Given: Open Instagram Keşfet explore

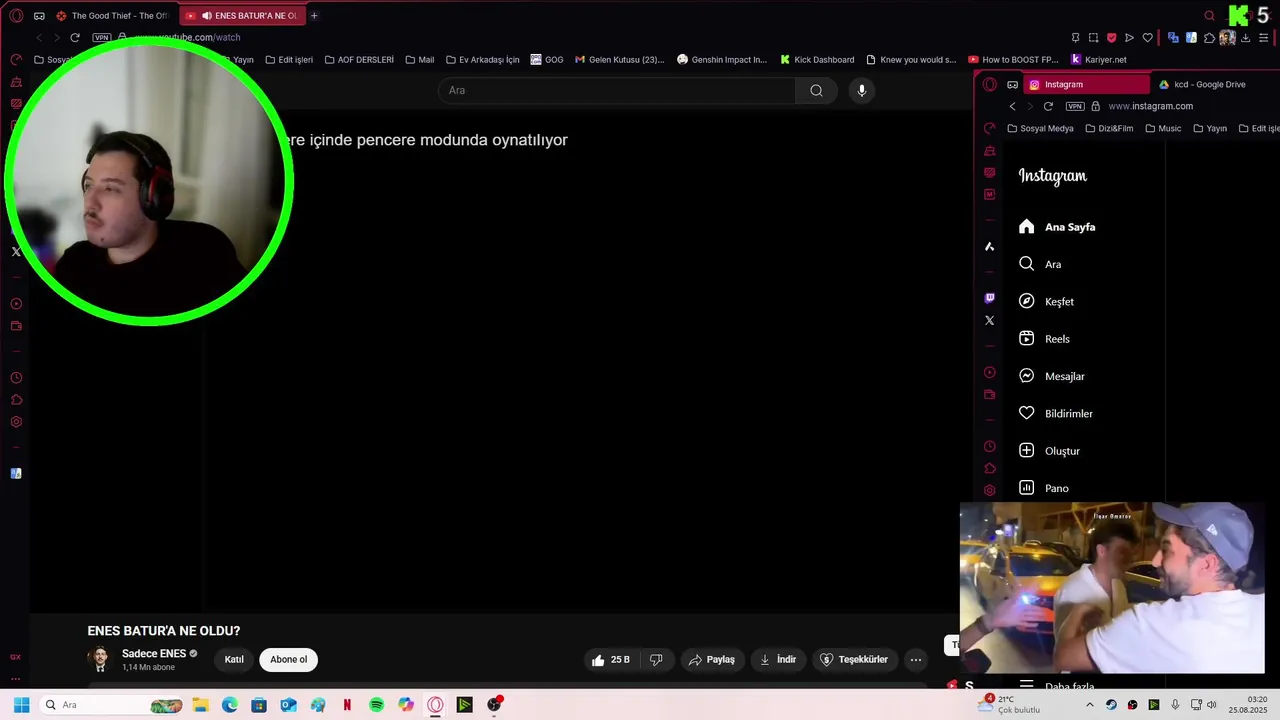Looking at the screenshot, I should coord(1046,302).
